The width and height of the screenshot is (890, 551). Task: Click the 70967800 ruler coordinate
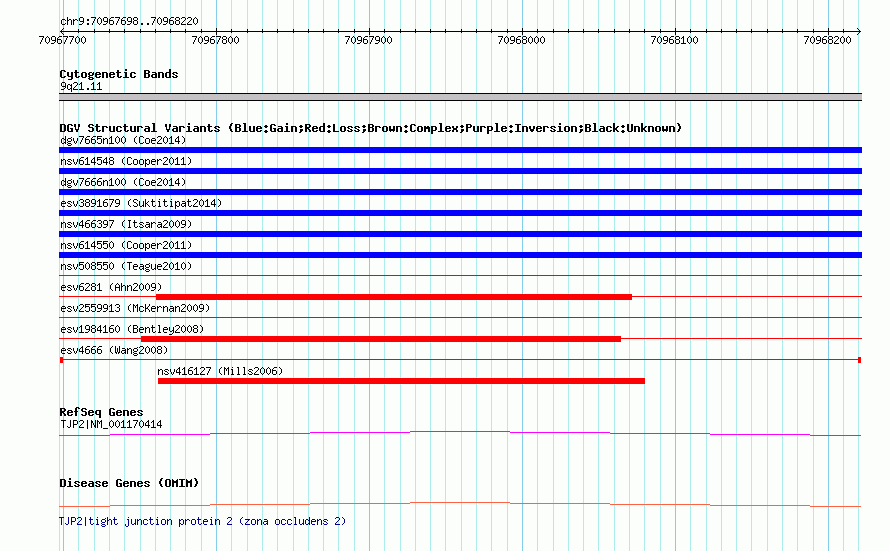click(216, 40)
